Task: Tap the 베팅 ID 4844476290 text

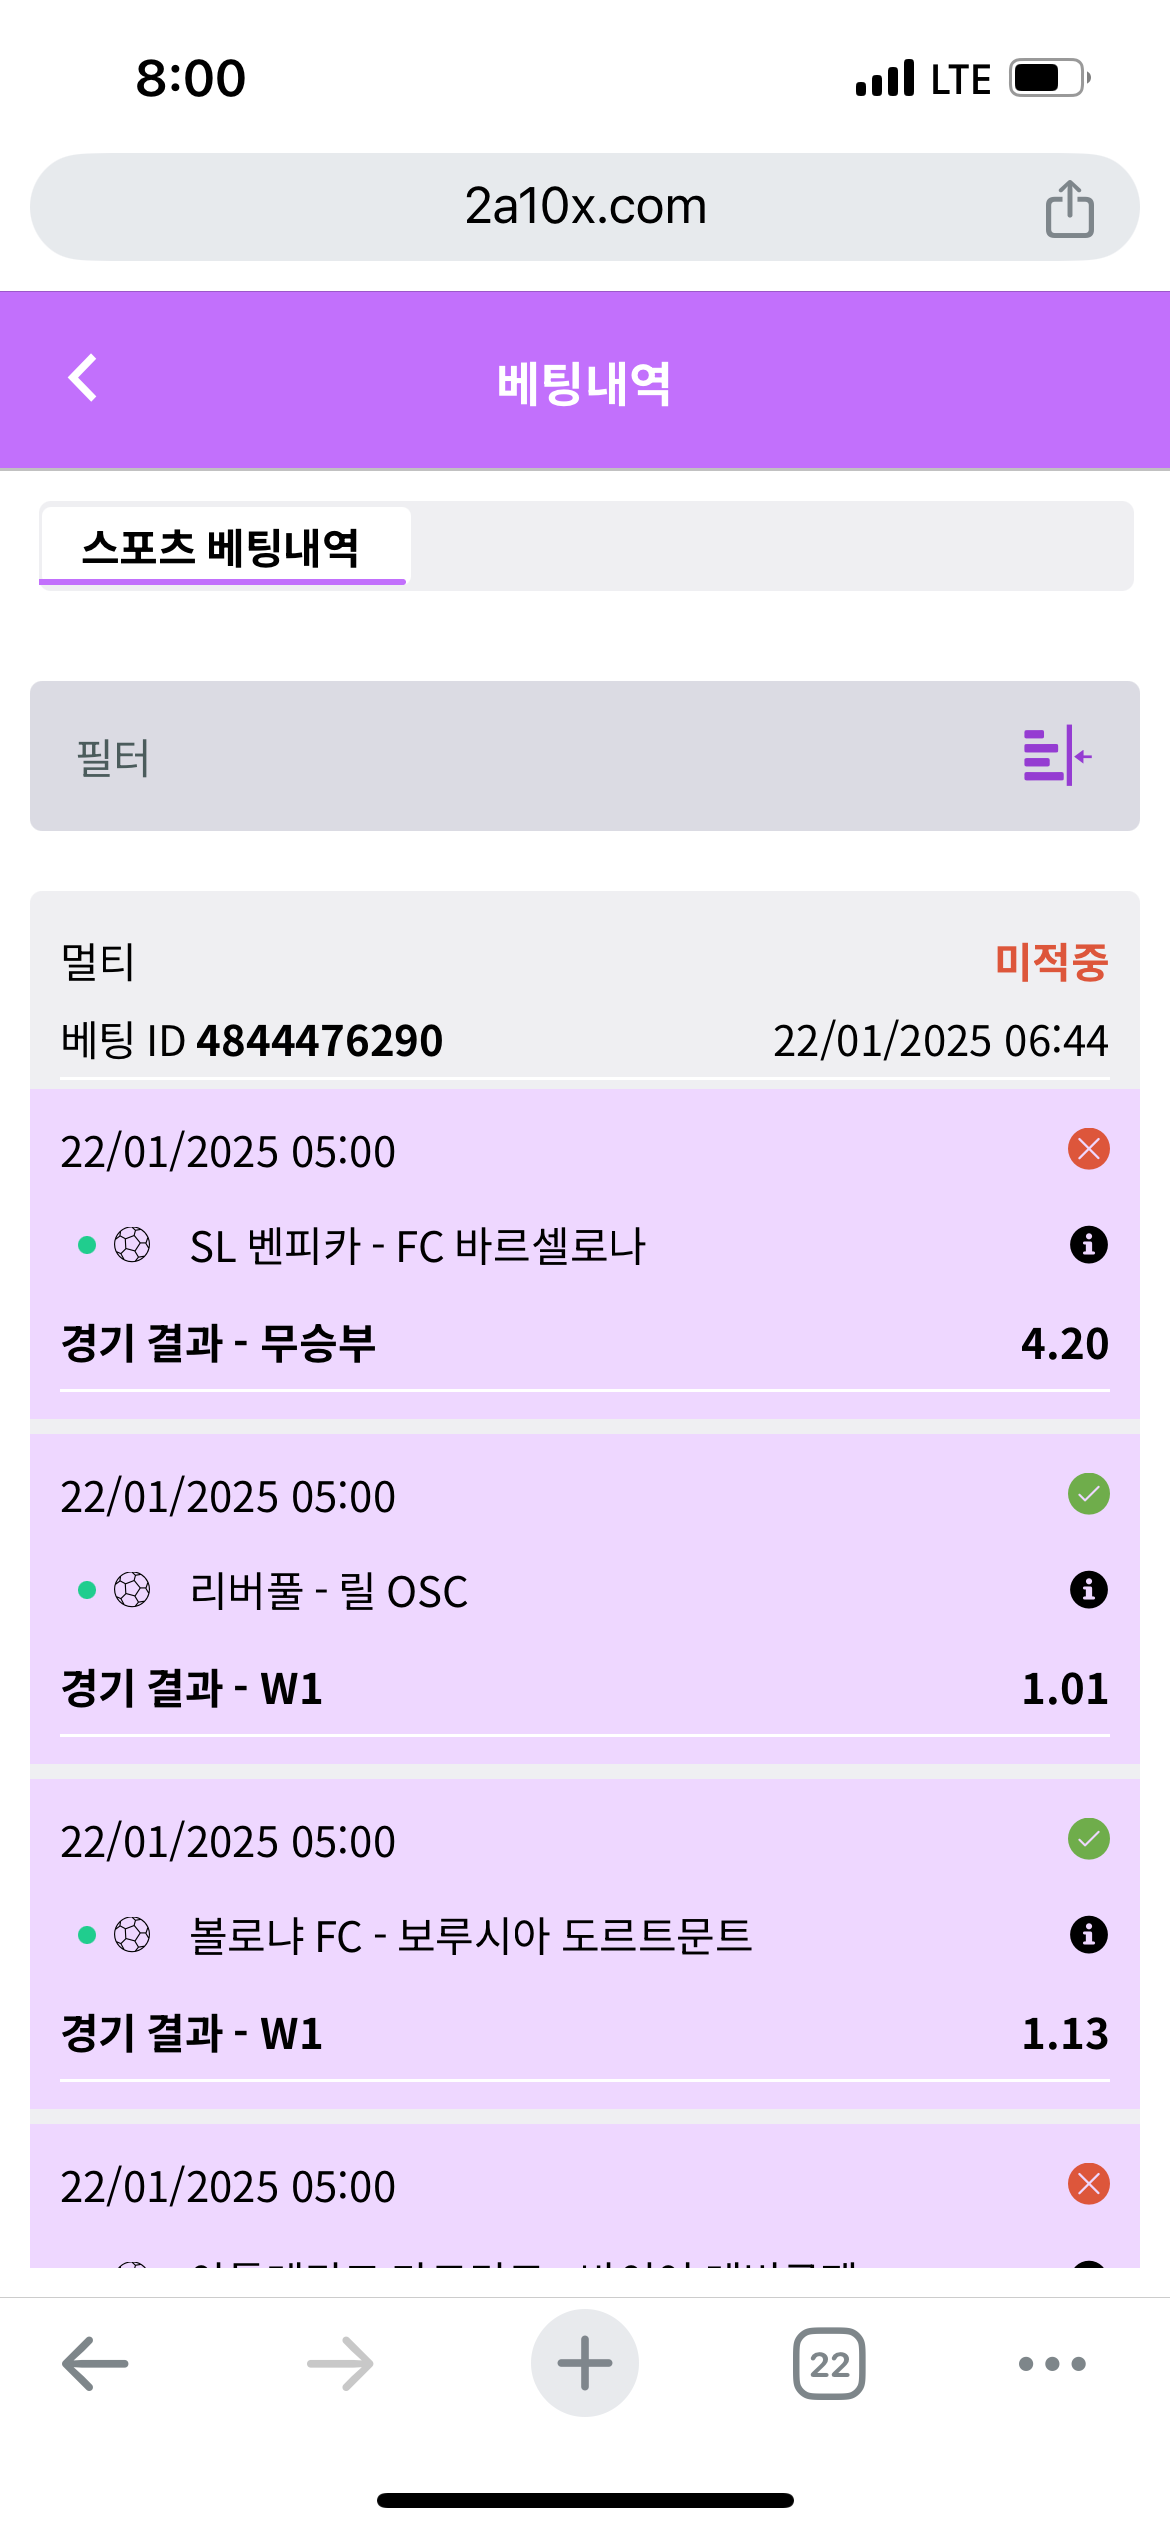Action: pyautogui.click(x=252, y=1041)
